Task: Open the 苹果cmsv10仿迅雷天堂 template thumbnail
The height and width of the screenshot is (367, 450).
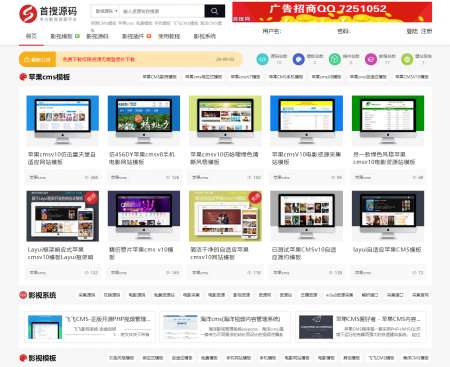Action: (63, 120)
